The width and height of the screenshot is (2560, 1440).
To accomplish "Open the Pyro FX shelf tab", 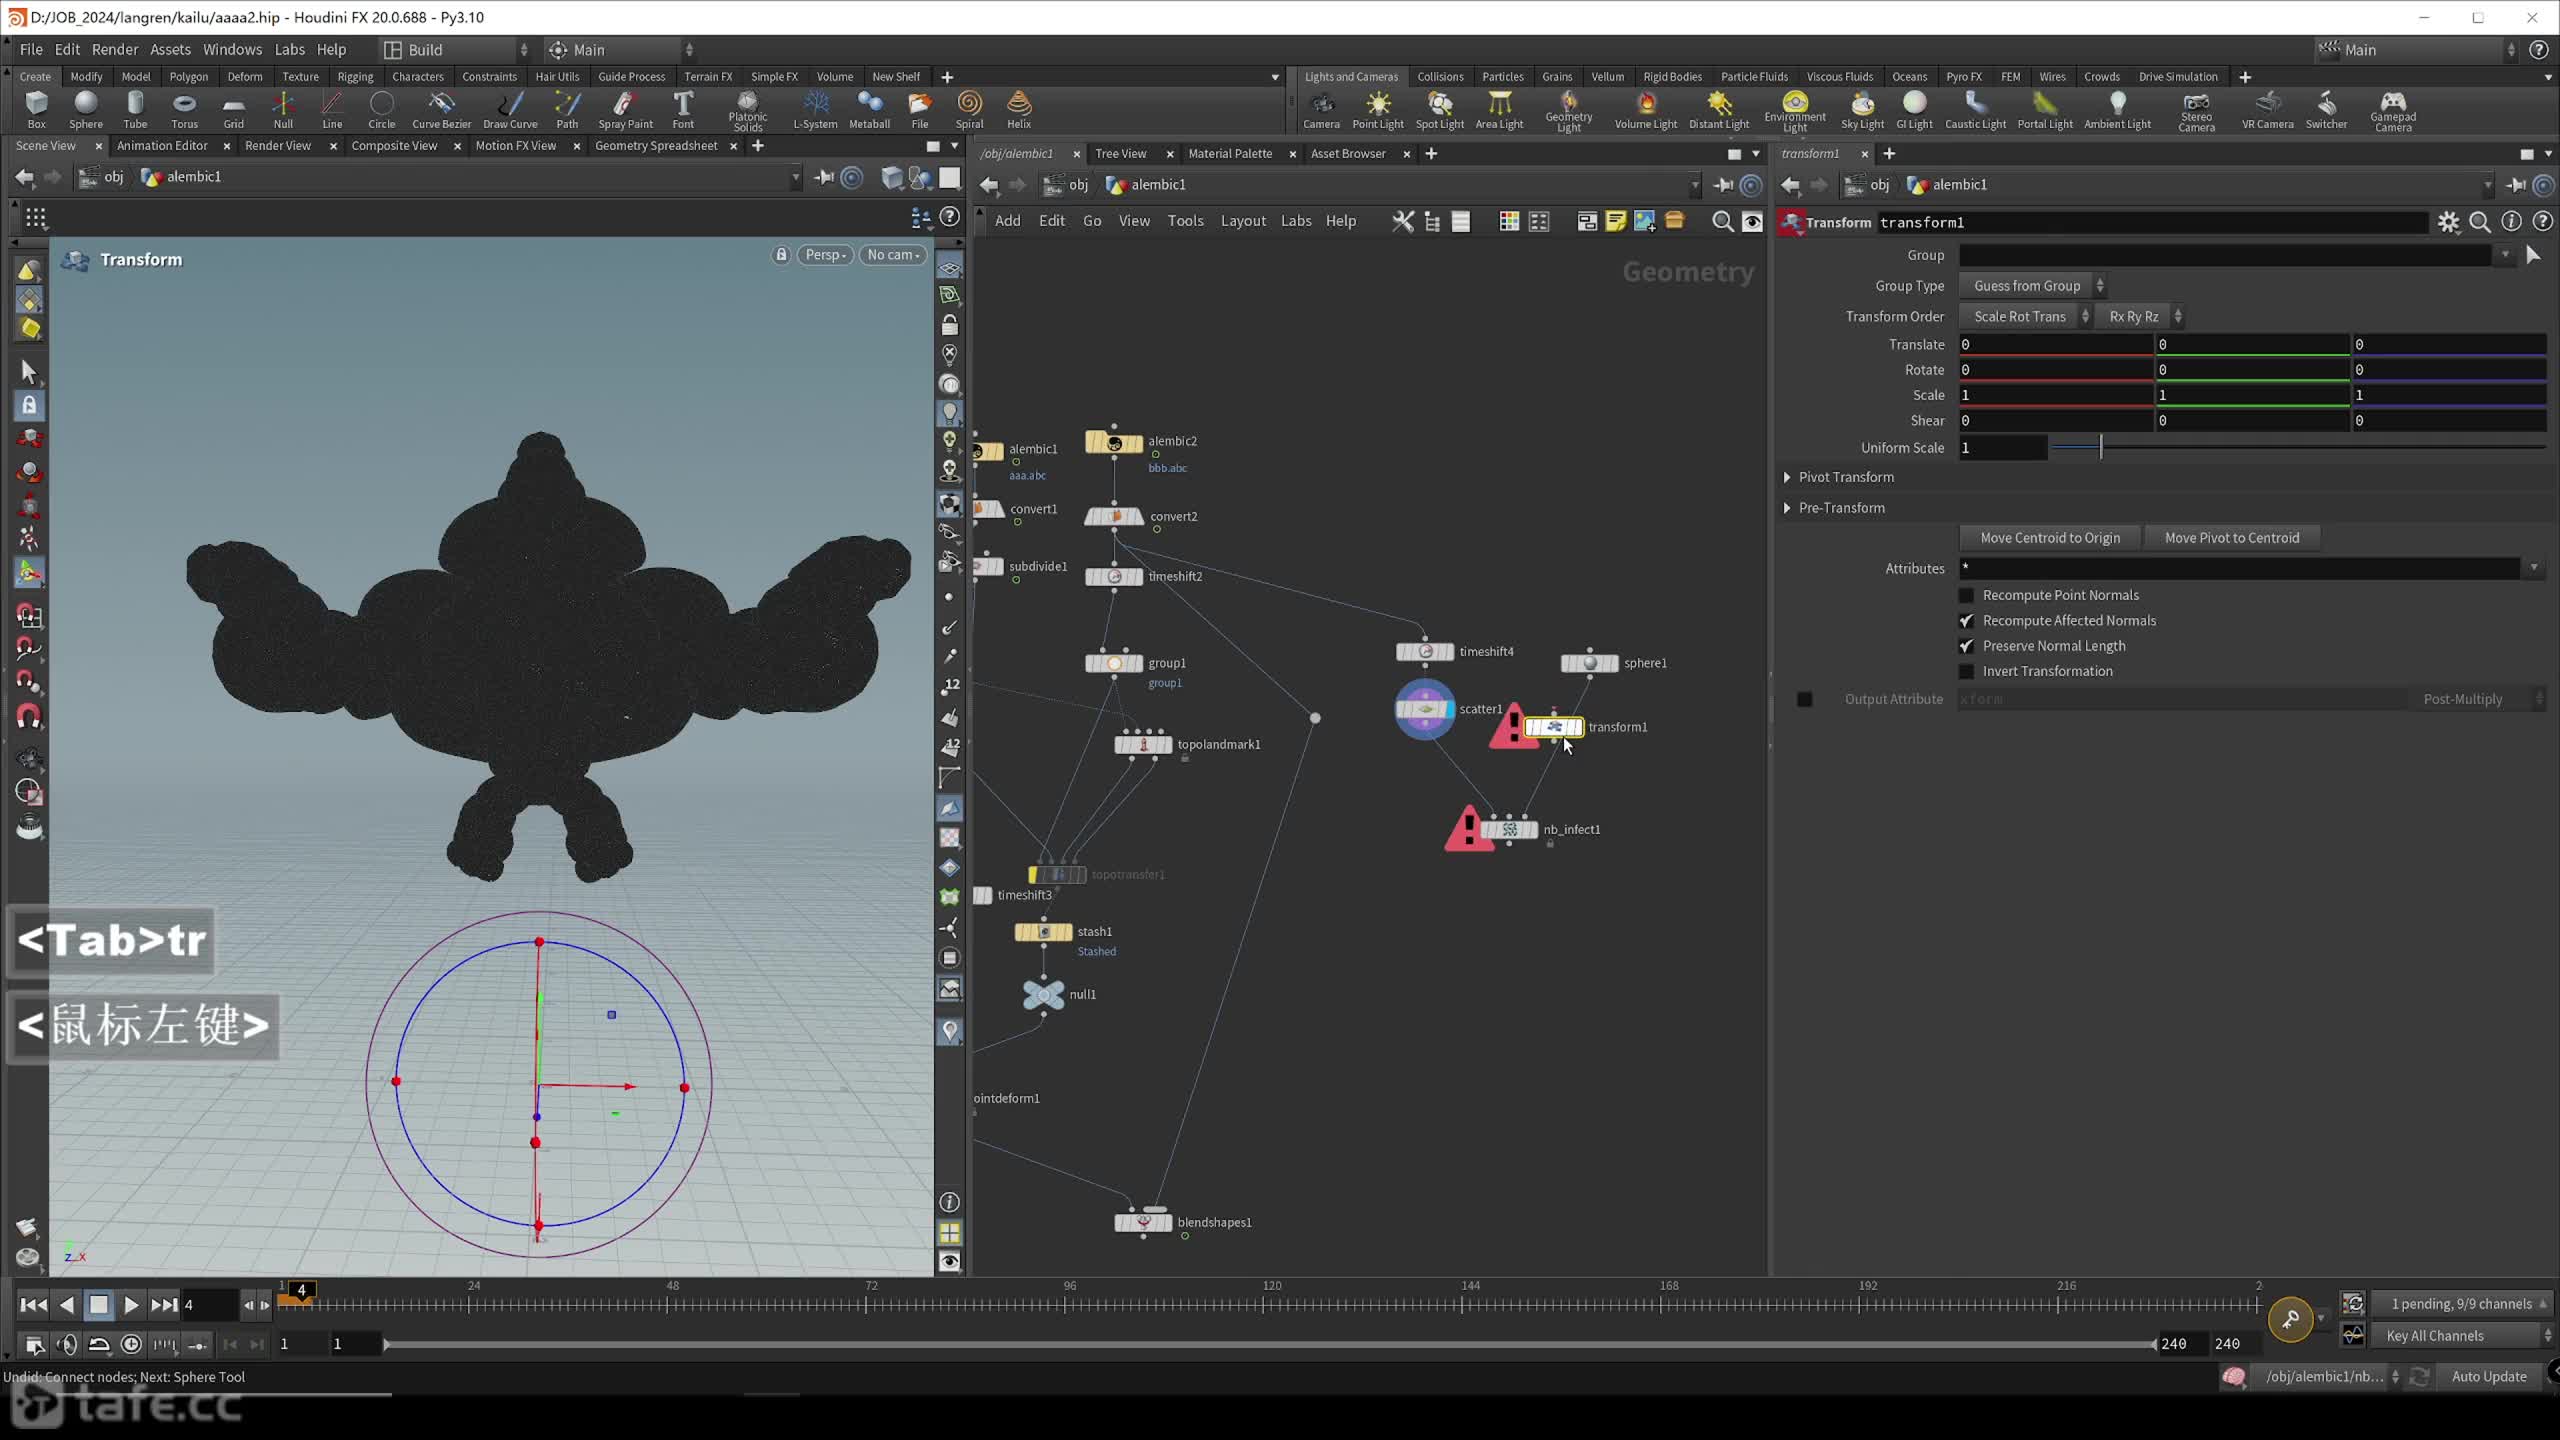I will tap(1963, 77).
